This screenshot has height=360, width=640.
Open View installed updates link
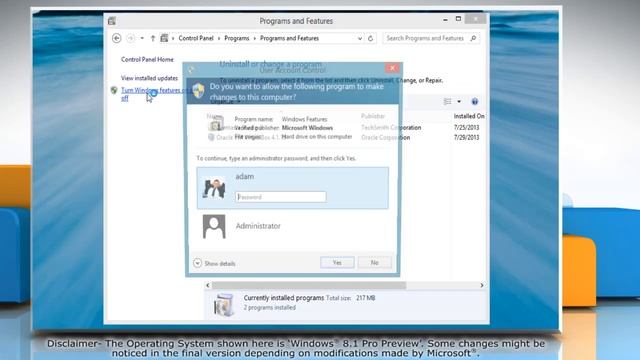(x=149, y=78)
